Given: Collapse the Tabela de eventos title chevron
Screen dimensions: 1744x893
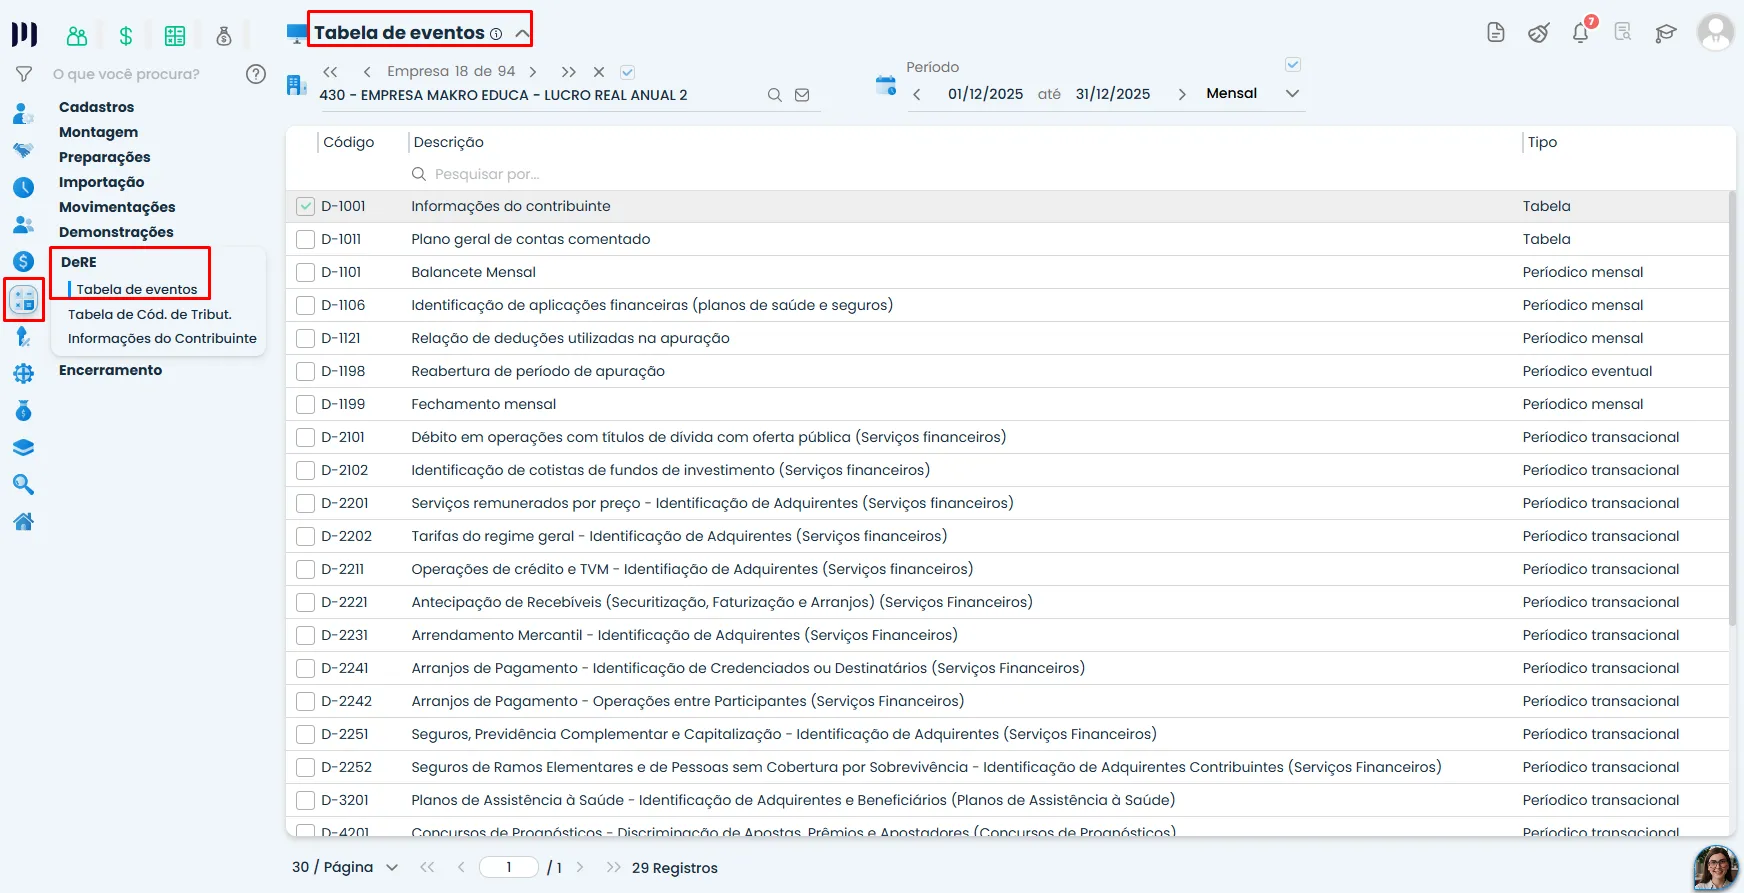Looking at the screenshot, I should coord(522,33).
